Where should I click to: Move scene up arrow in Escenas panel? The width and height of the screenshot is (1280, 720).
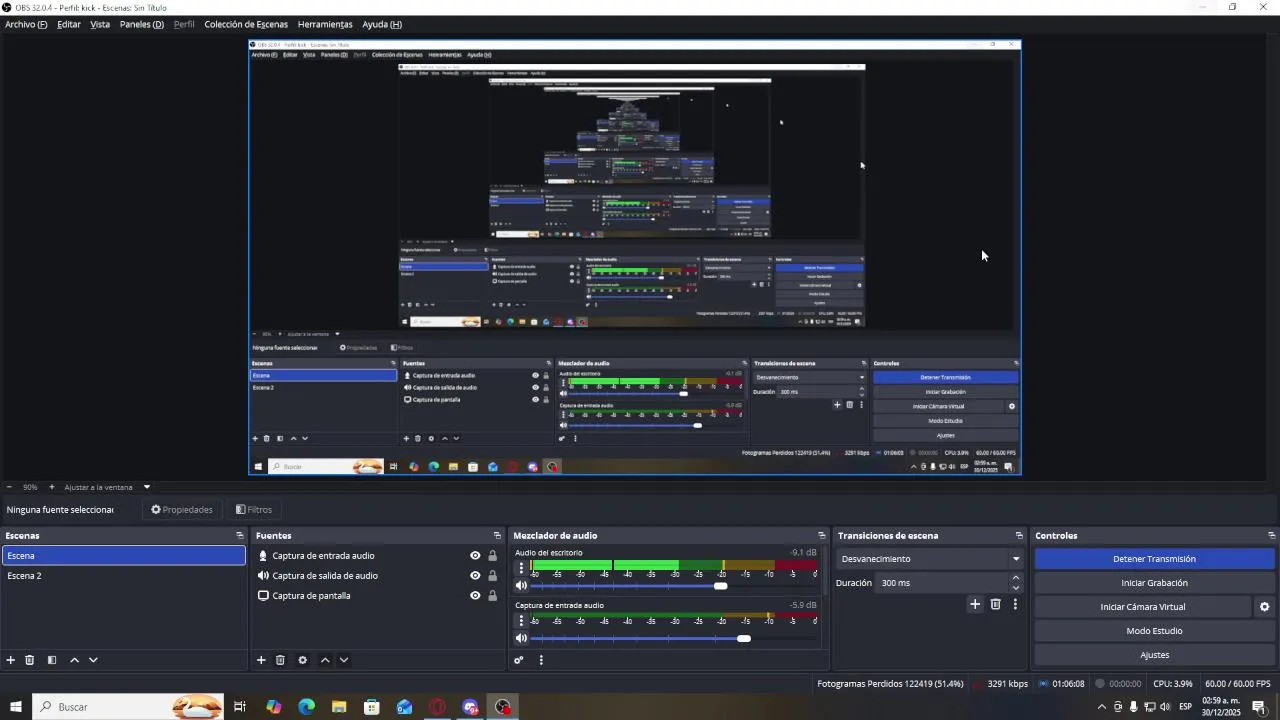[74, 660]
